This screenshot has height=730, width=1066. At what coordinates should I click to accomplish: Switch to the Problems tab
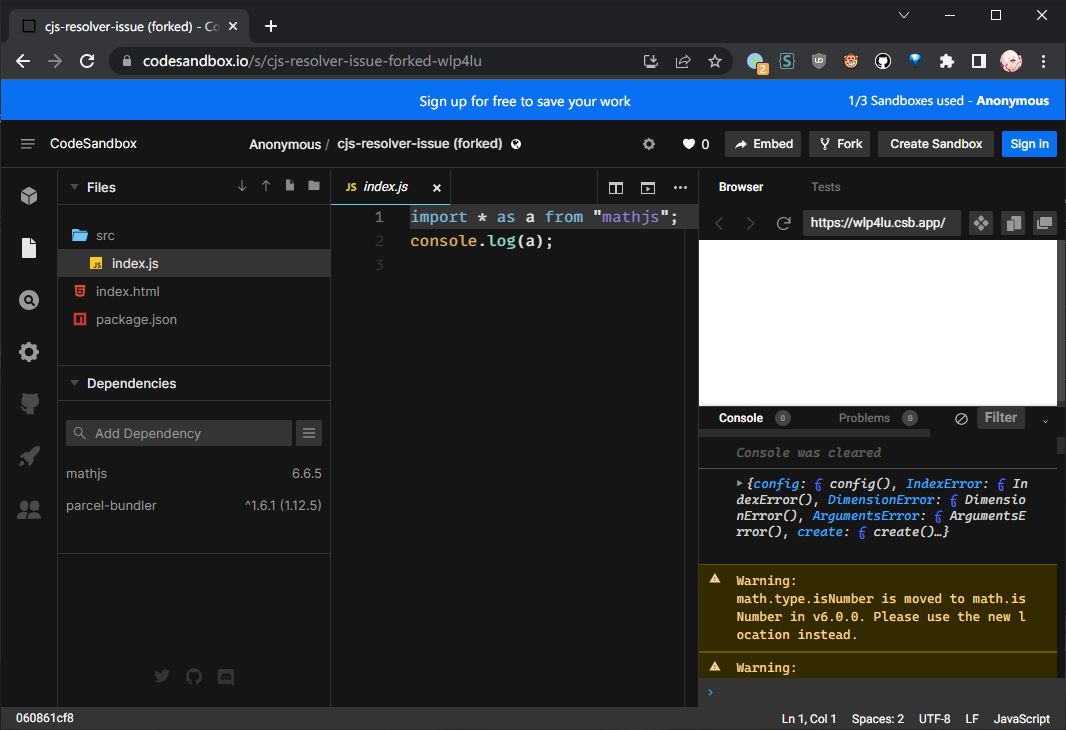[x=864, y=418]
